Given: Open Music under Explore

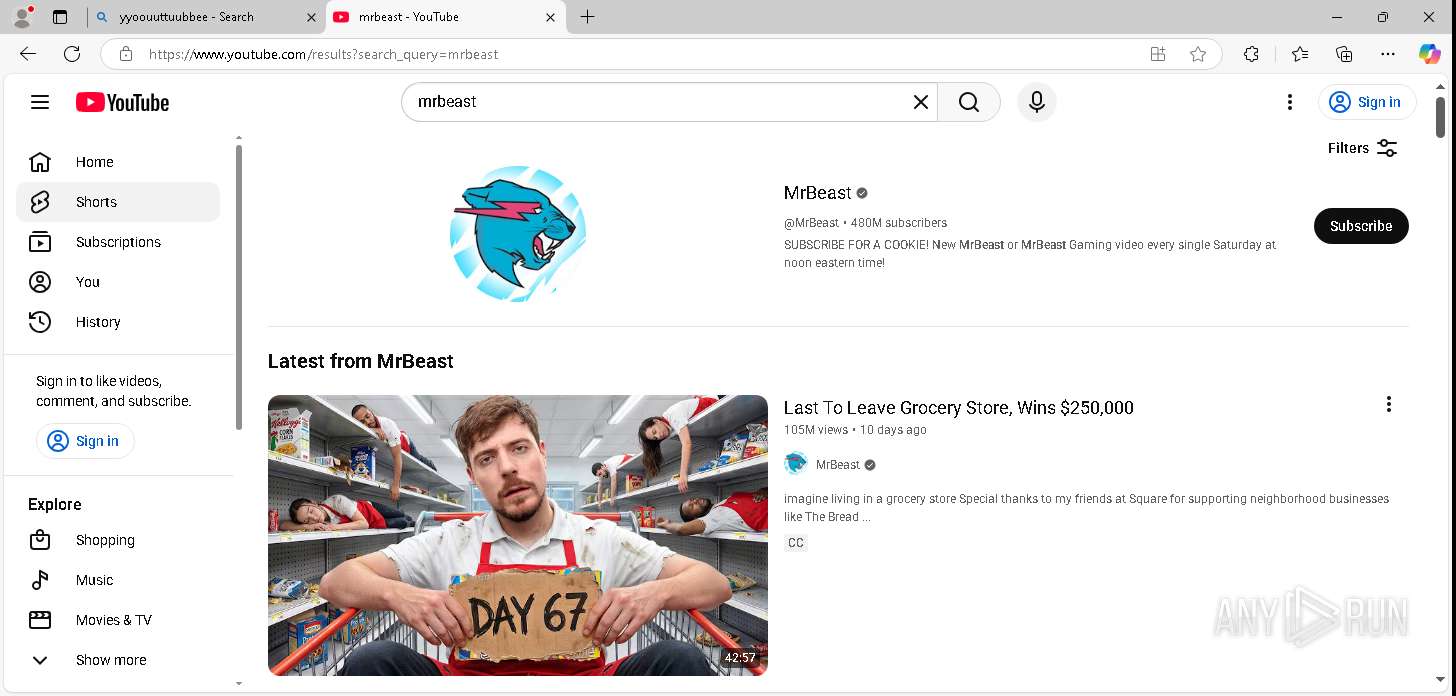Looking at the screenshot, I should pos(118,580).
